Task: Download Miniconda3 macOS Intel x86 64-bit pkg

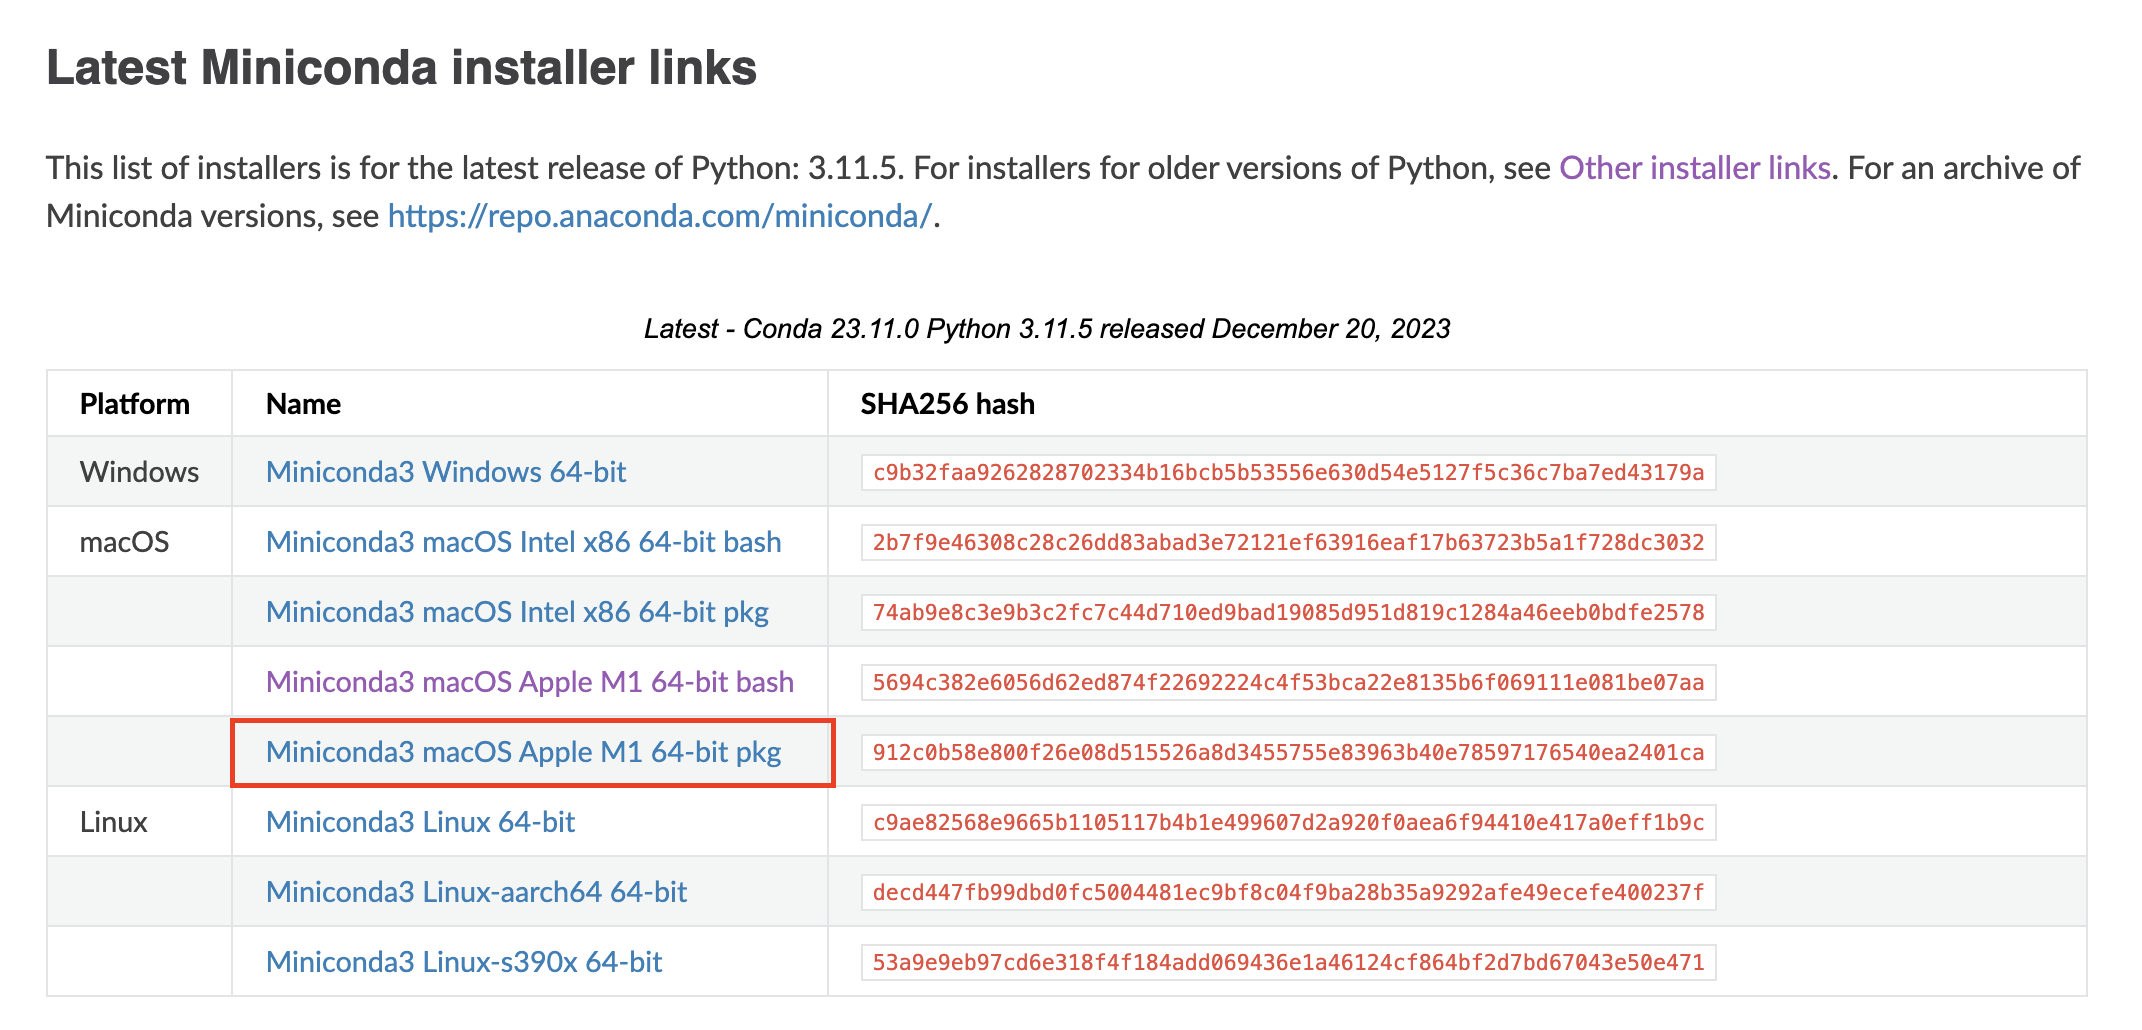Action: point(517,612)
